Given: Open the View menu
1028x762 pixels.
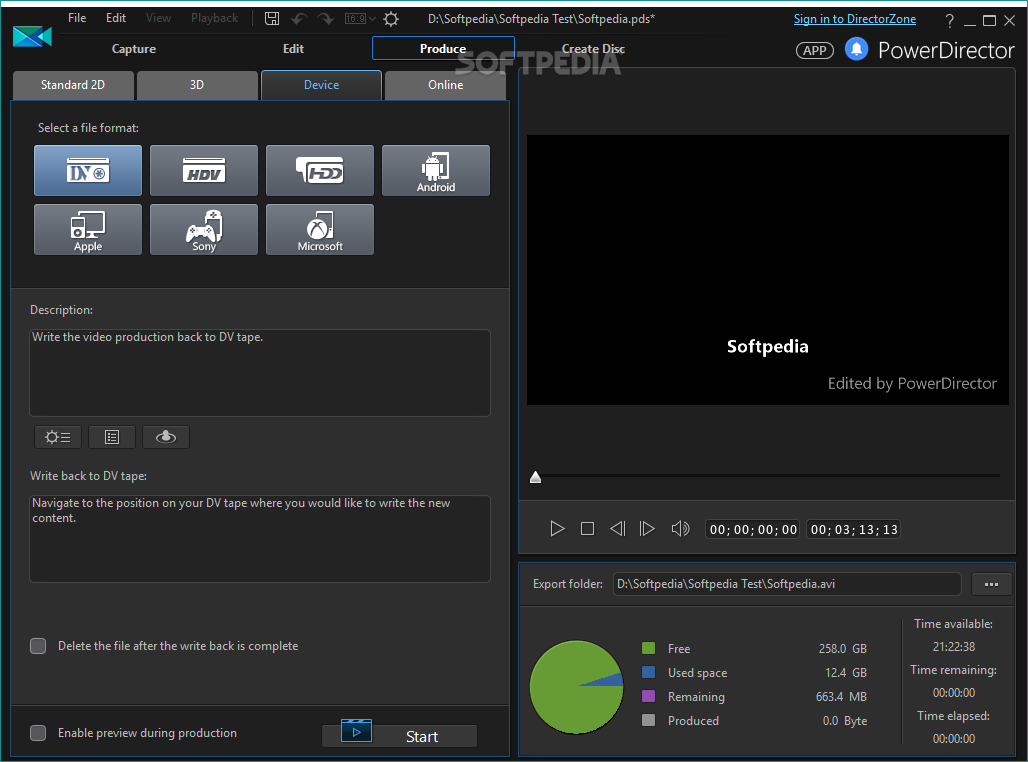Looking at the screenshot, I should coord(158,18).
